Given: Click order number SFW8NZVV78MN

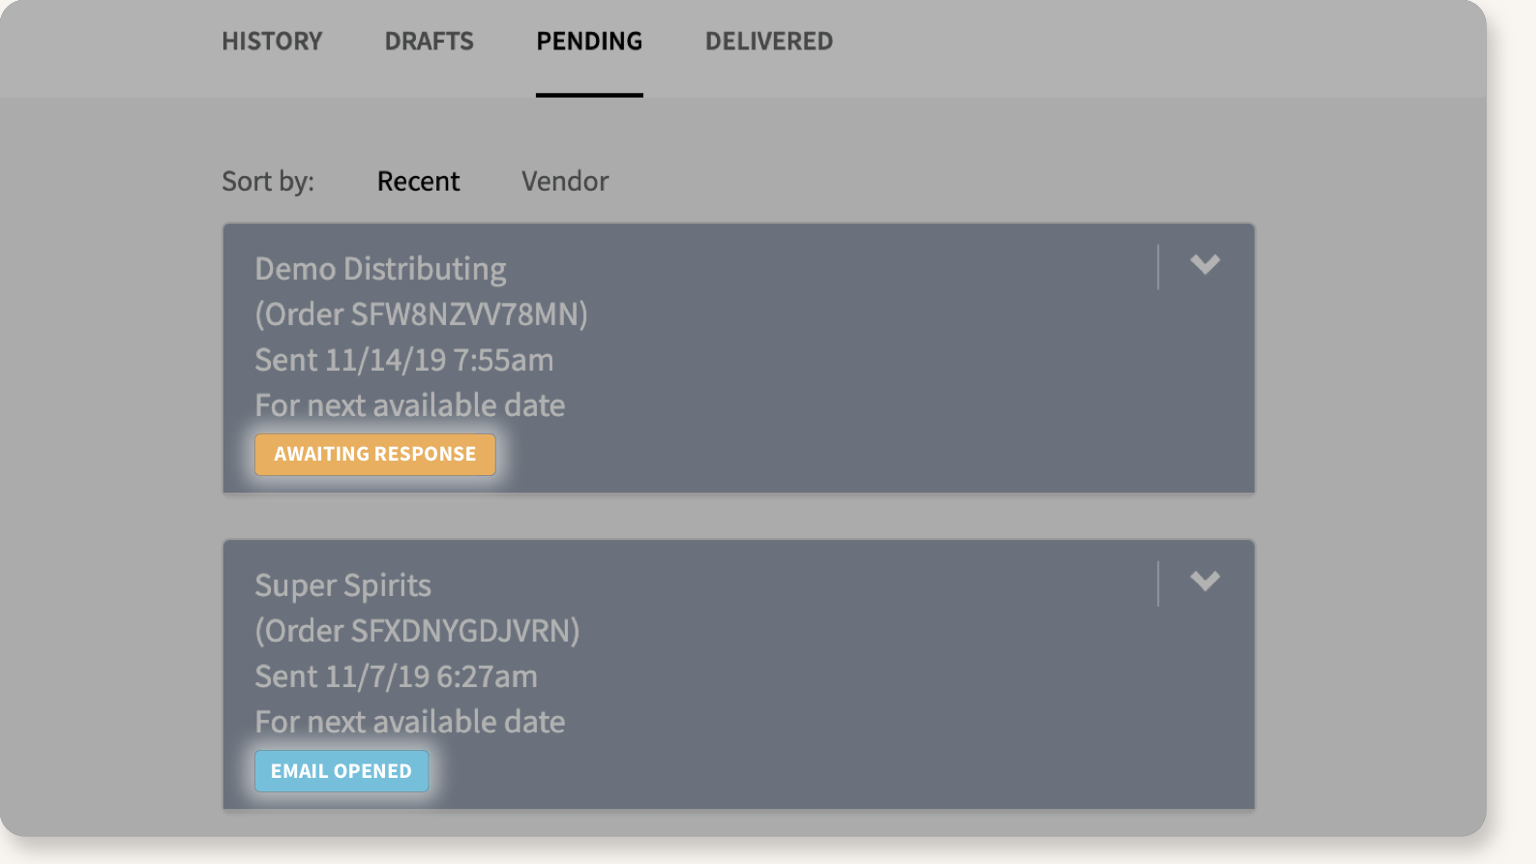Looking at the screenshot, I should (422, 314).
